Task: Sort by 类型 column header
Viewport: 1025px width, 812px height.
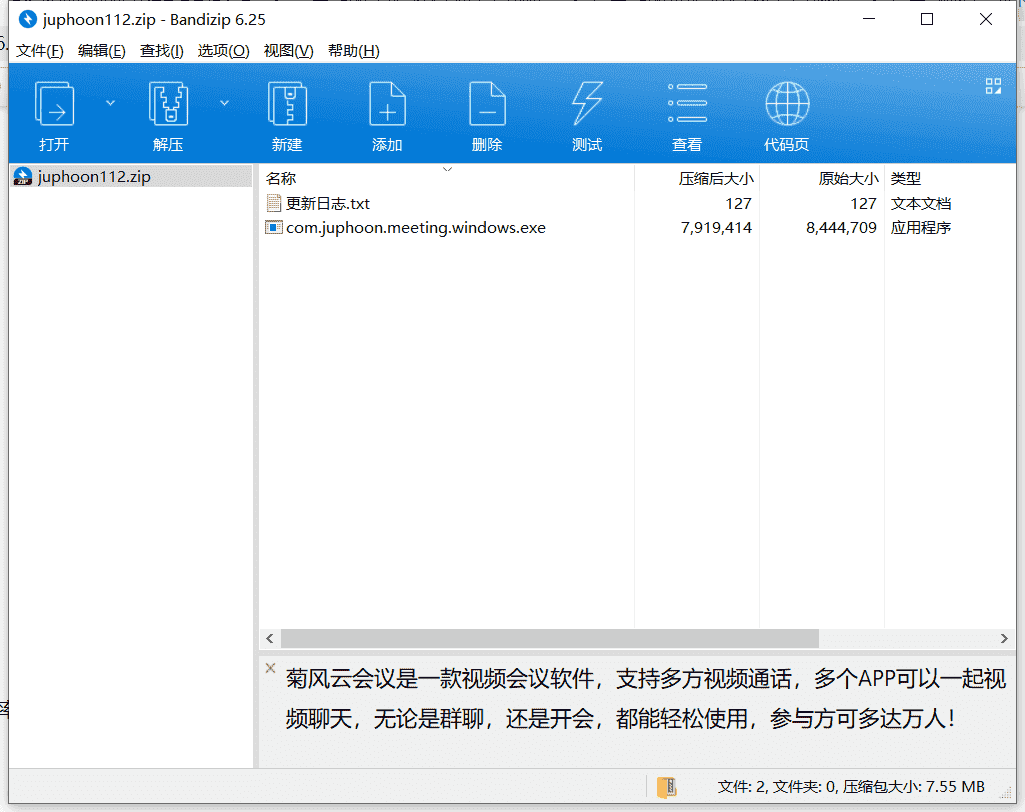Action: pos(950,178)
